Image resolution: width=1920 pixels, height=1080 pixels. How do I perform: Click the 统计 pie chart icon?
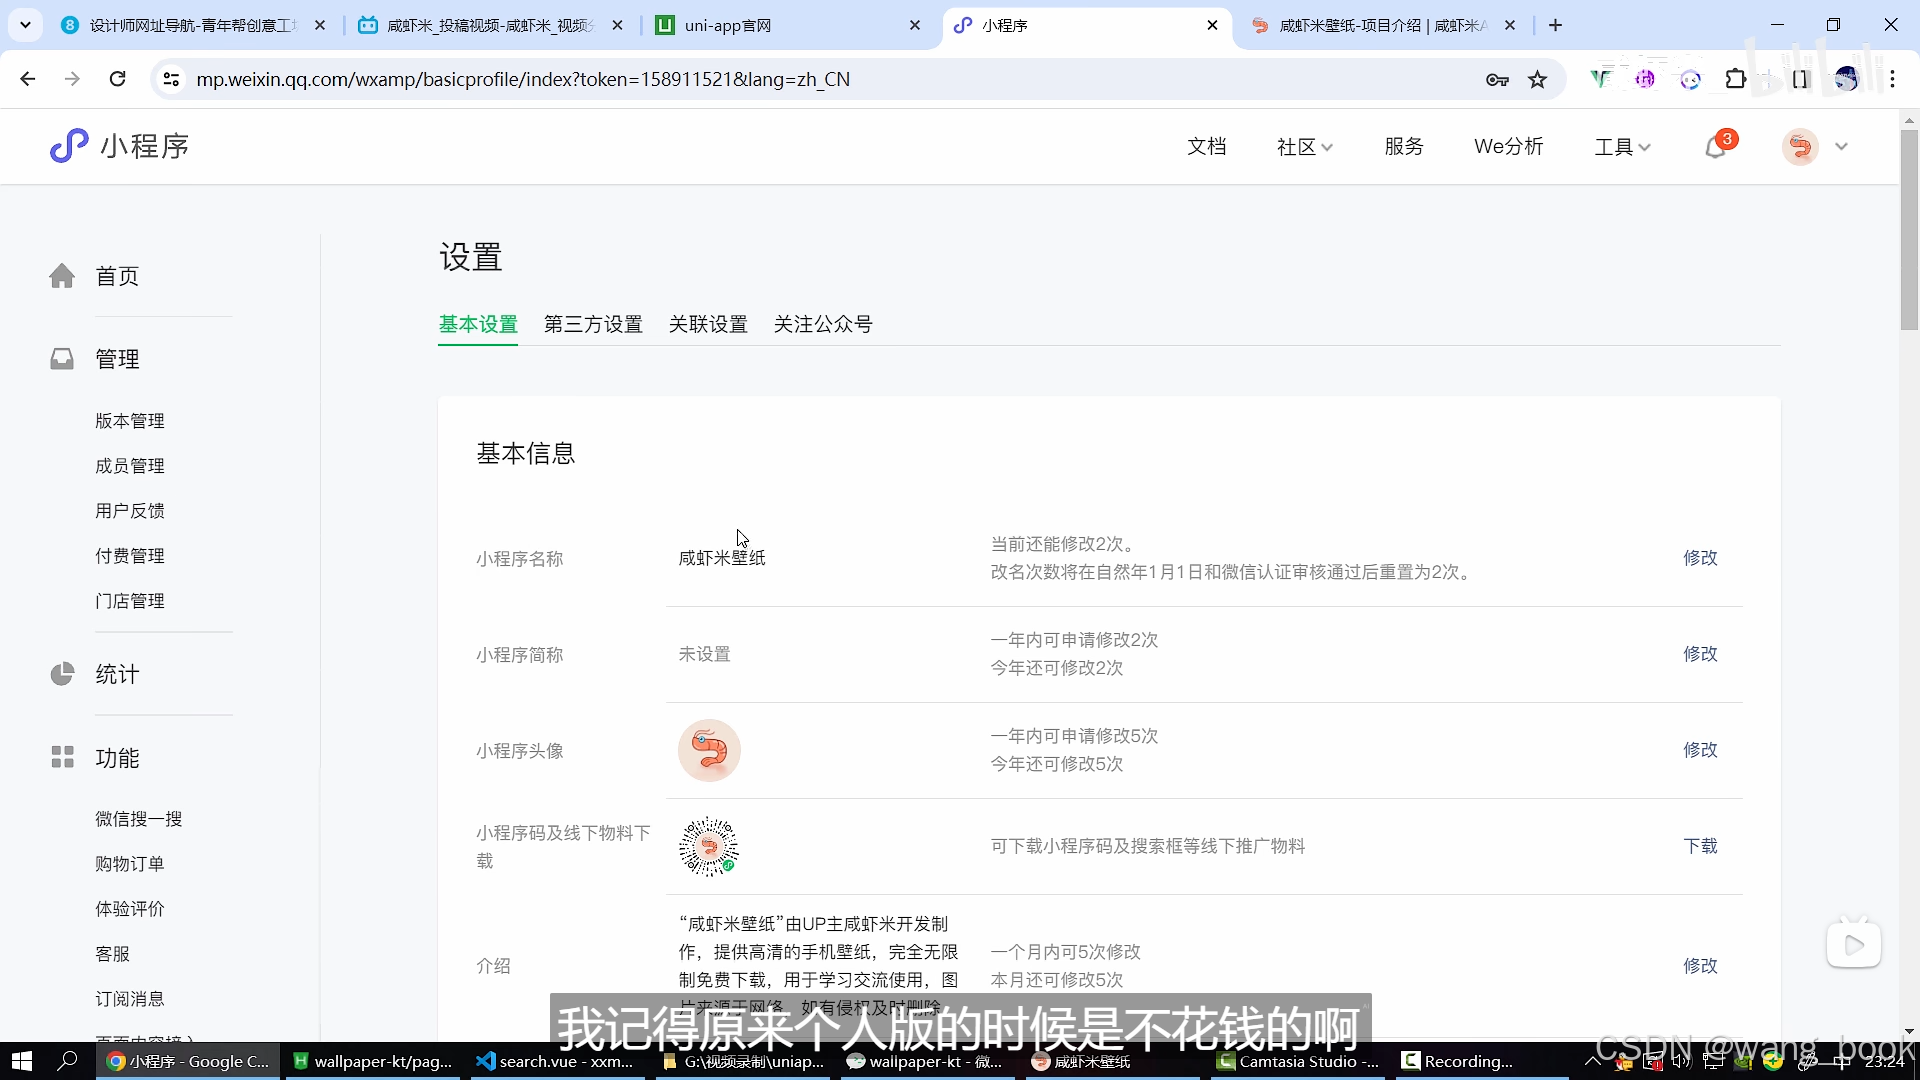pos(62,674)
